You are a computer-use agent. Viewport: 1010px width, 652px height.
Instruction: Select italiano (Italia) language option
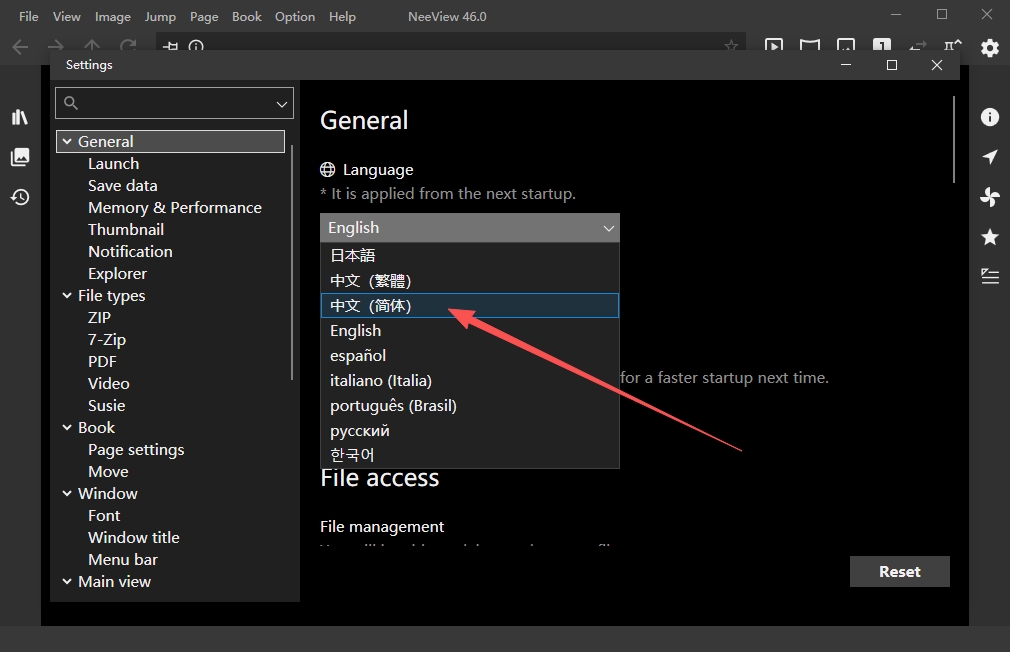point(470,381)
